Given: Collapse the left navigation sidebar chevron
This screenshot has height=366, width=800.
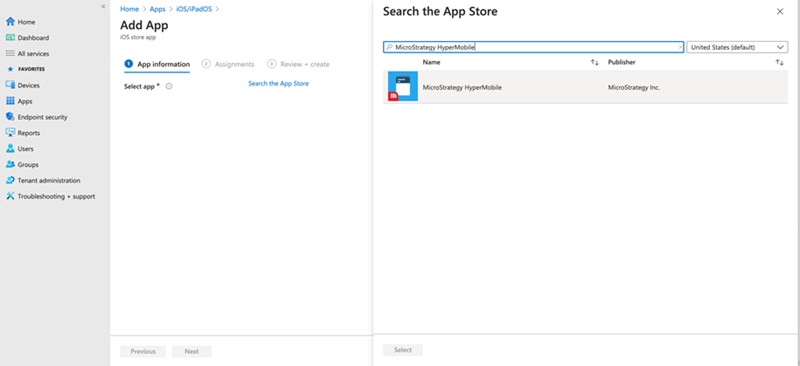Looking at the screenshot, I should point(104,6).
